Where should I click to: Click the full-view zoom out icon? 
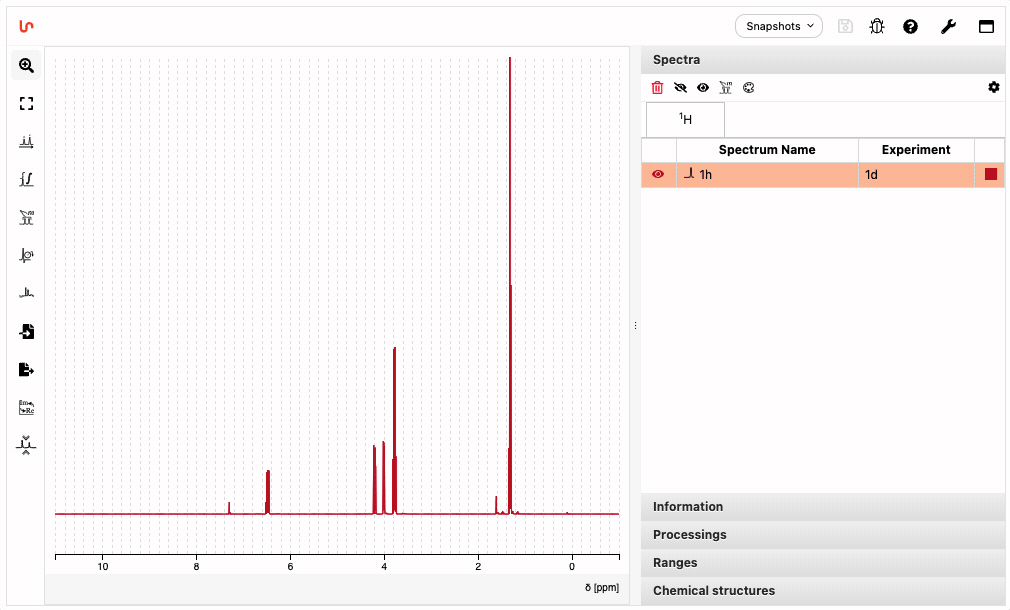[x=26, y=104]
